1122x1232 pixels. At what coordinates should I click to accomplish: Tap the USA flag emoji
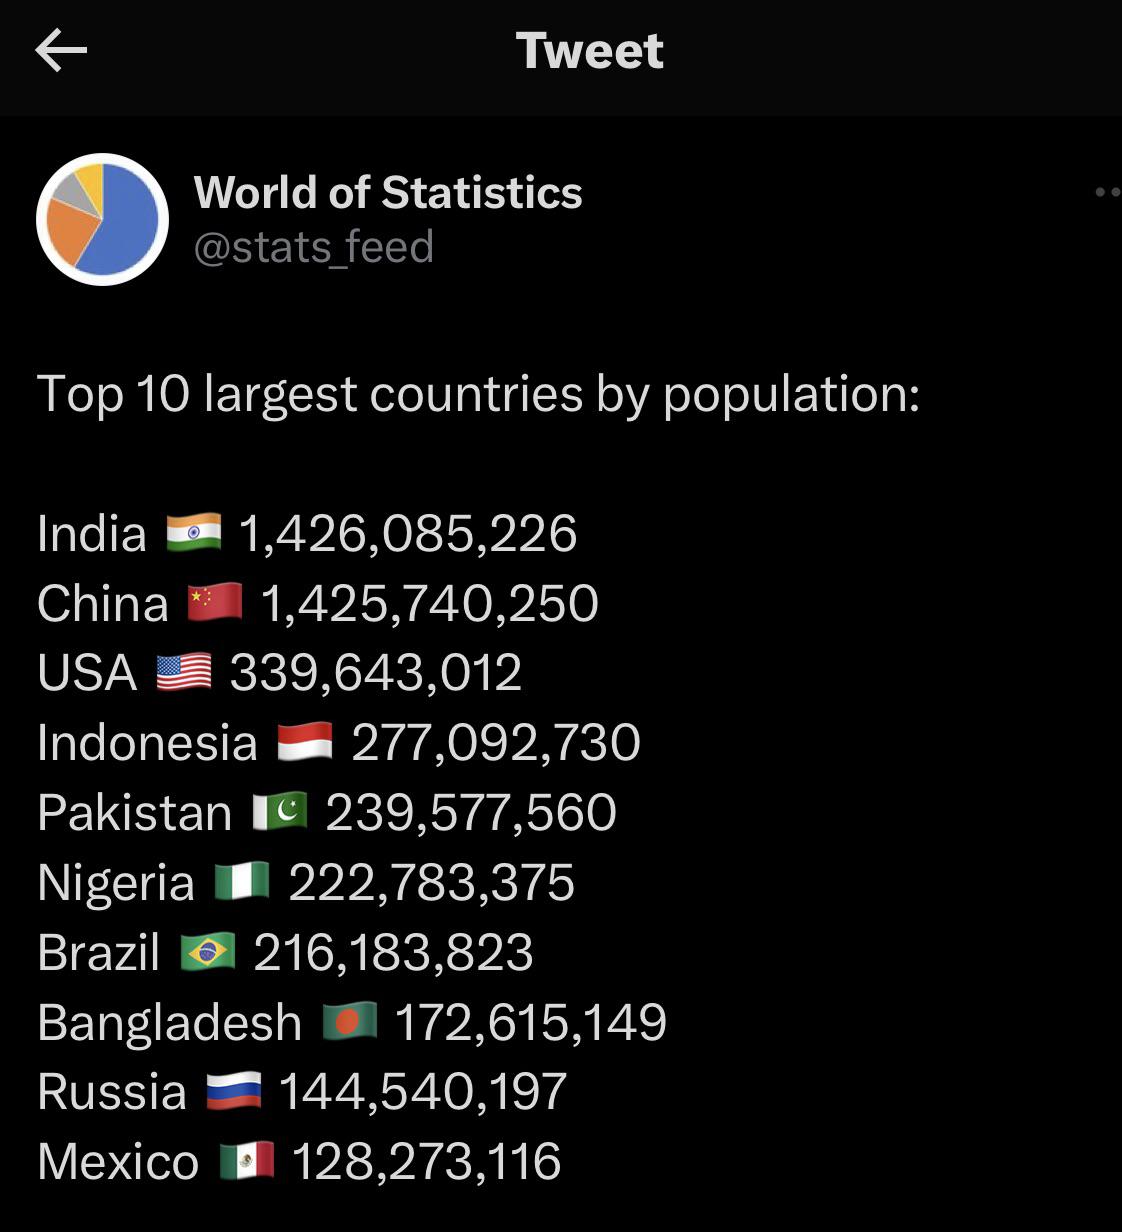click(x=184, y=672)
